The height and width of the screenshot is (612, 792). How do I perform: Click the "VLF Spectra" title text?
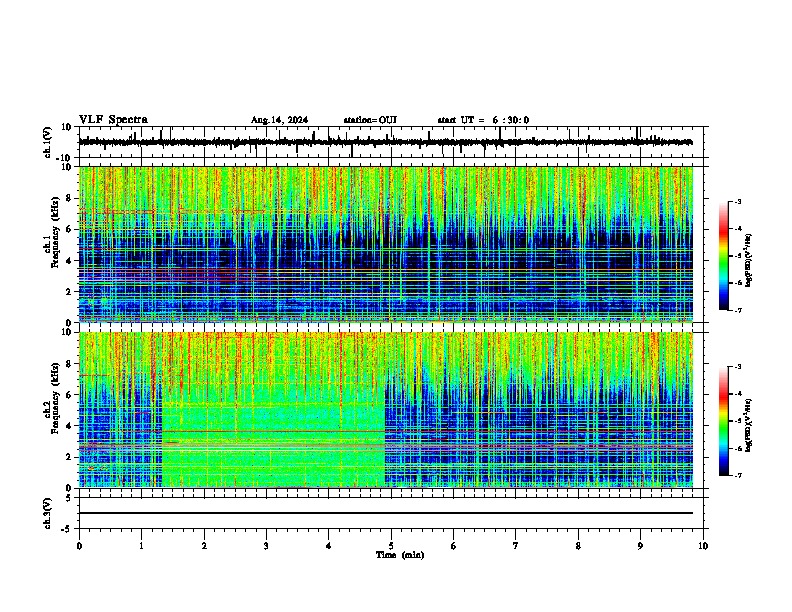pos(113,120)
